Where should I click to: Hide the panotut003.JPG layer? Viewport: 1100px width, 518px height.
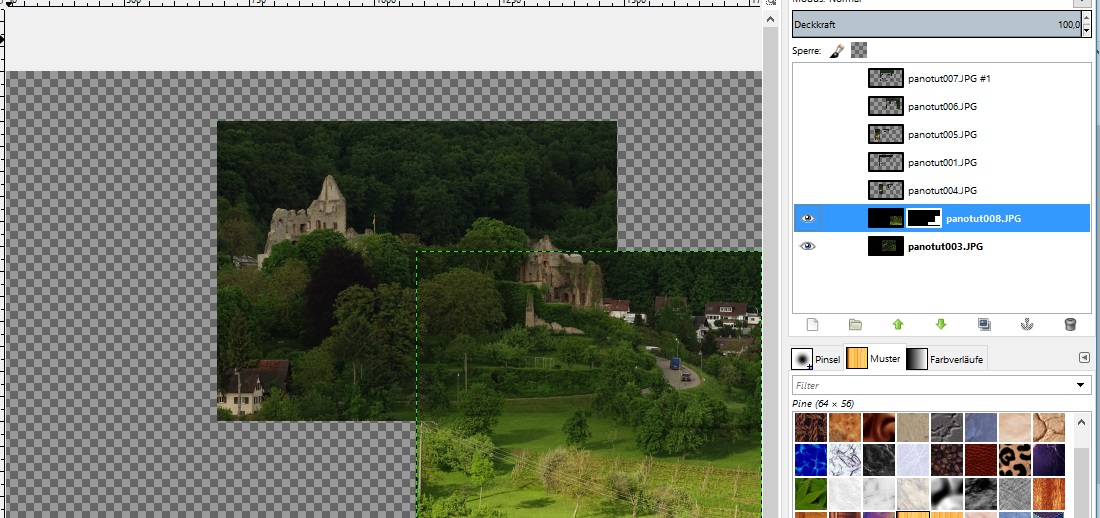click(x=808, y=246)
